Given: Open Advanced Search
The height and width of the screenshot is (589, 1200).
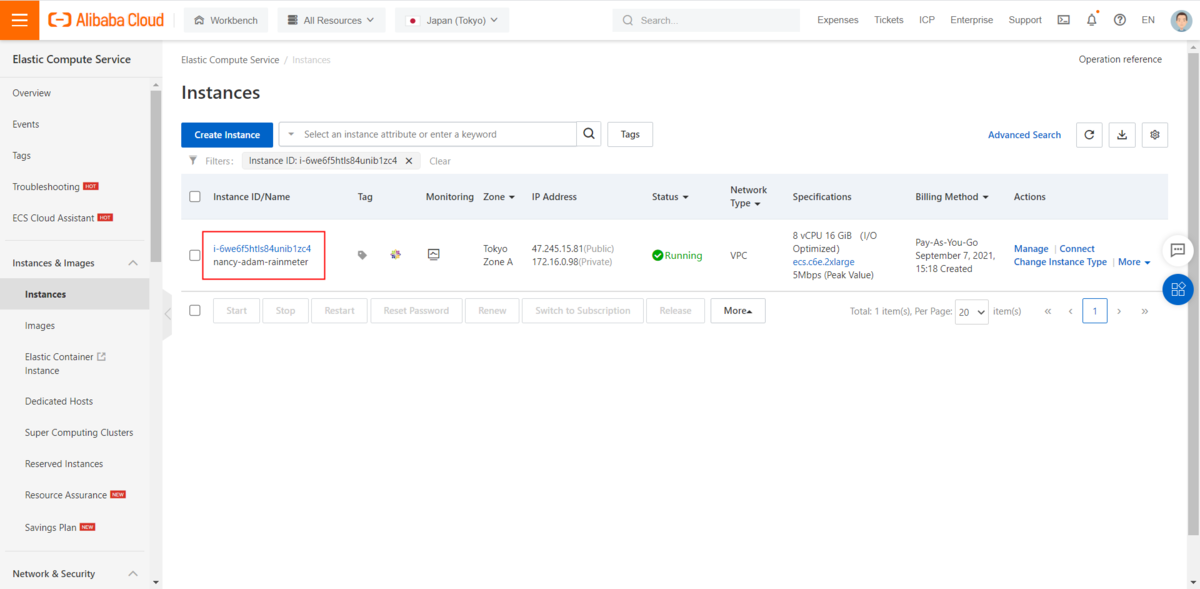Looking at the screenshot, I should click(1024, 135).
